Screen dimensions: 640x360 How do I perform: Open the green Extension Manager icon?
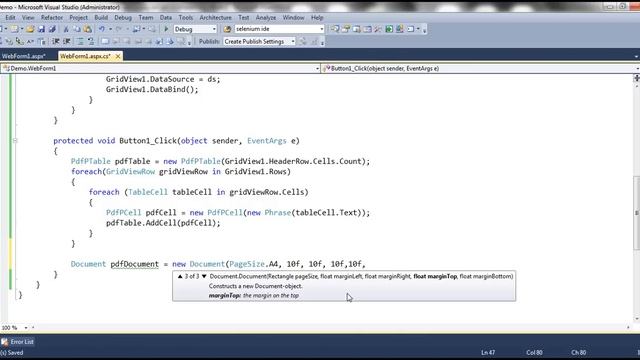(389, 29)
